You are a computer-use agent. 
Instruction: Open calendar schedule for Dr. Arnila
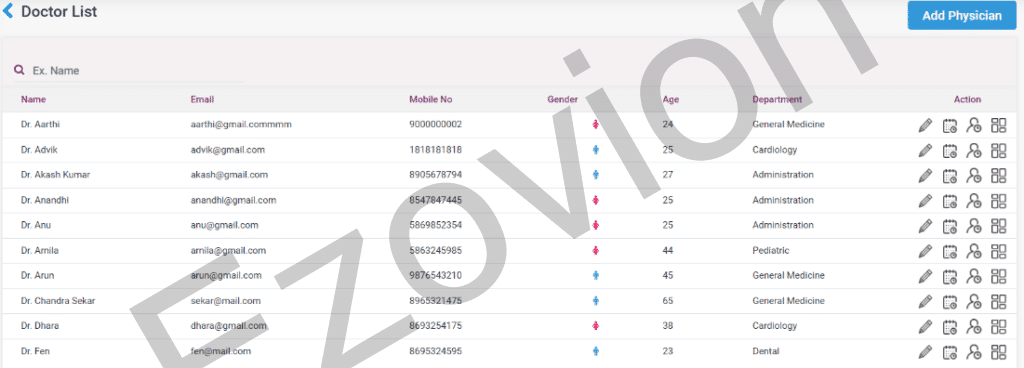pos(950,251)
